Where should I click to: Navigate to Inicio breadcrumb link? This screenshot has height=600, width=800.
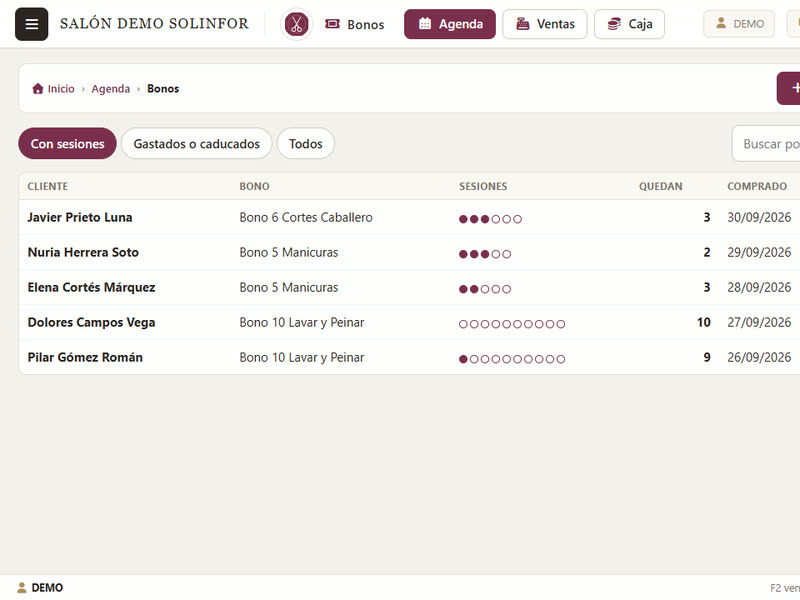pyautogui.click(x=61, y=89)
